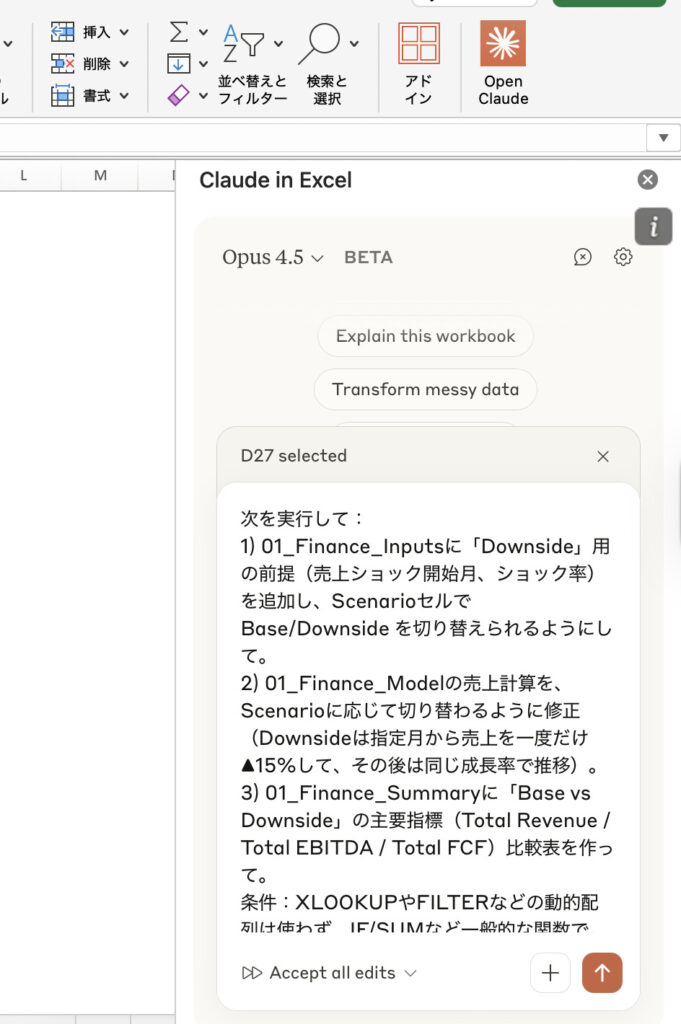The width and height of the screenshot is (681, 1024).
Task: Click the fill down icon
Action: tap(179, 64)
